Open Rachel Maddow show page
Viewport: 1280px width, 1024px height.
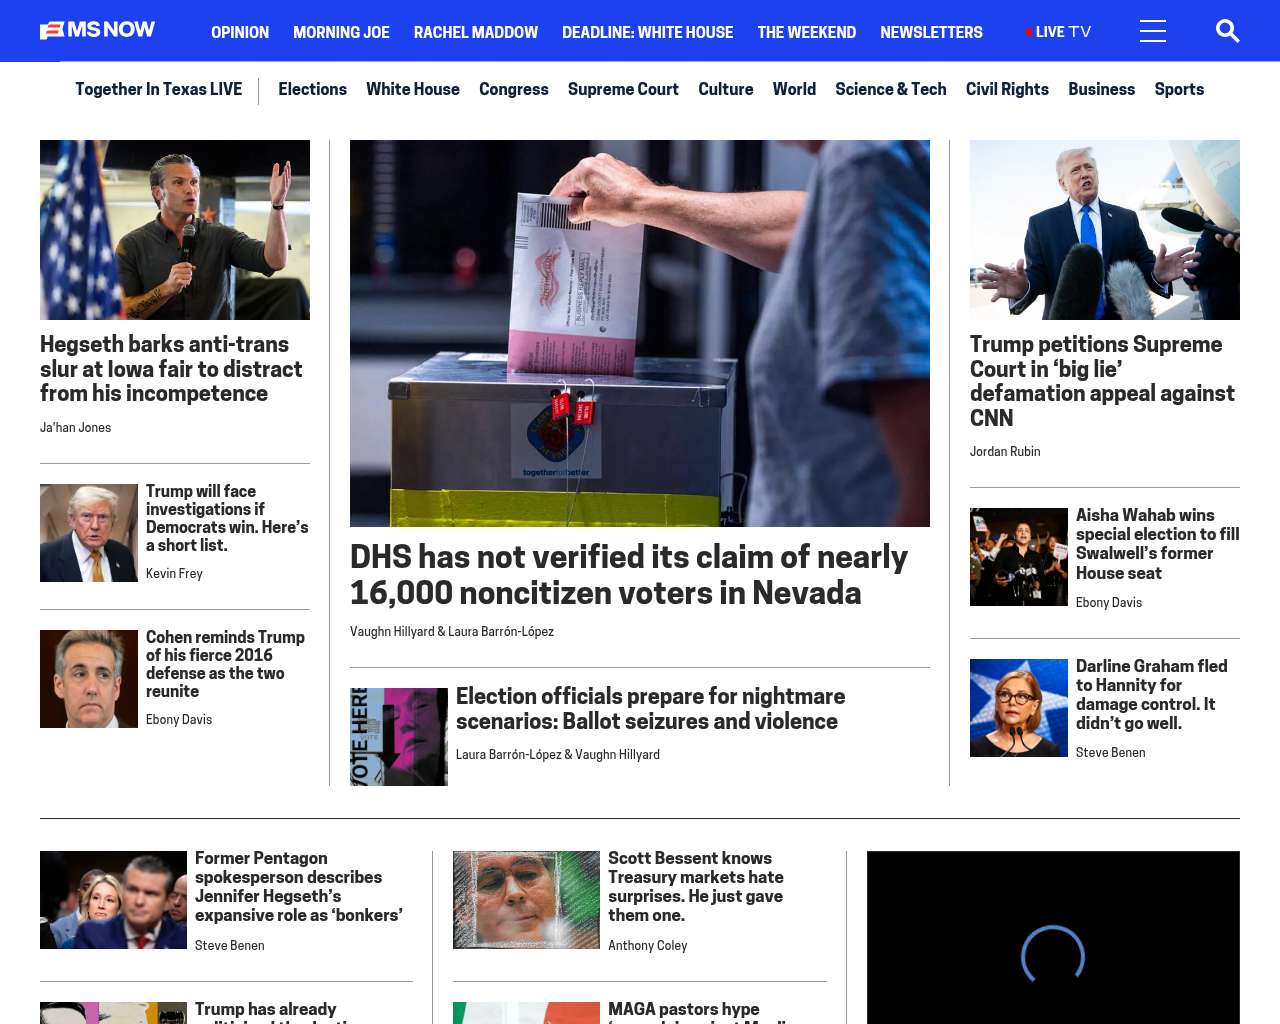(476, 32)
